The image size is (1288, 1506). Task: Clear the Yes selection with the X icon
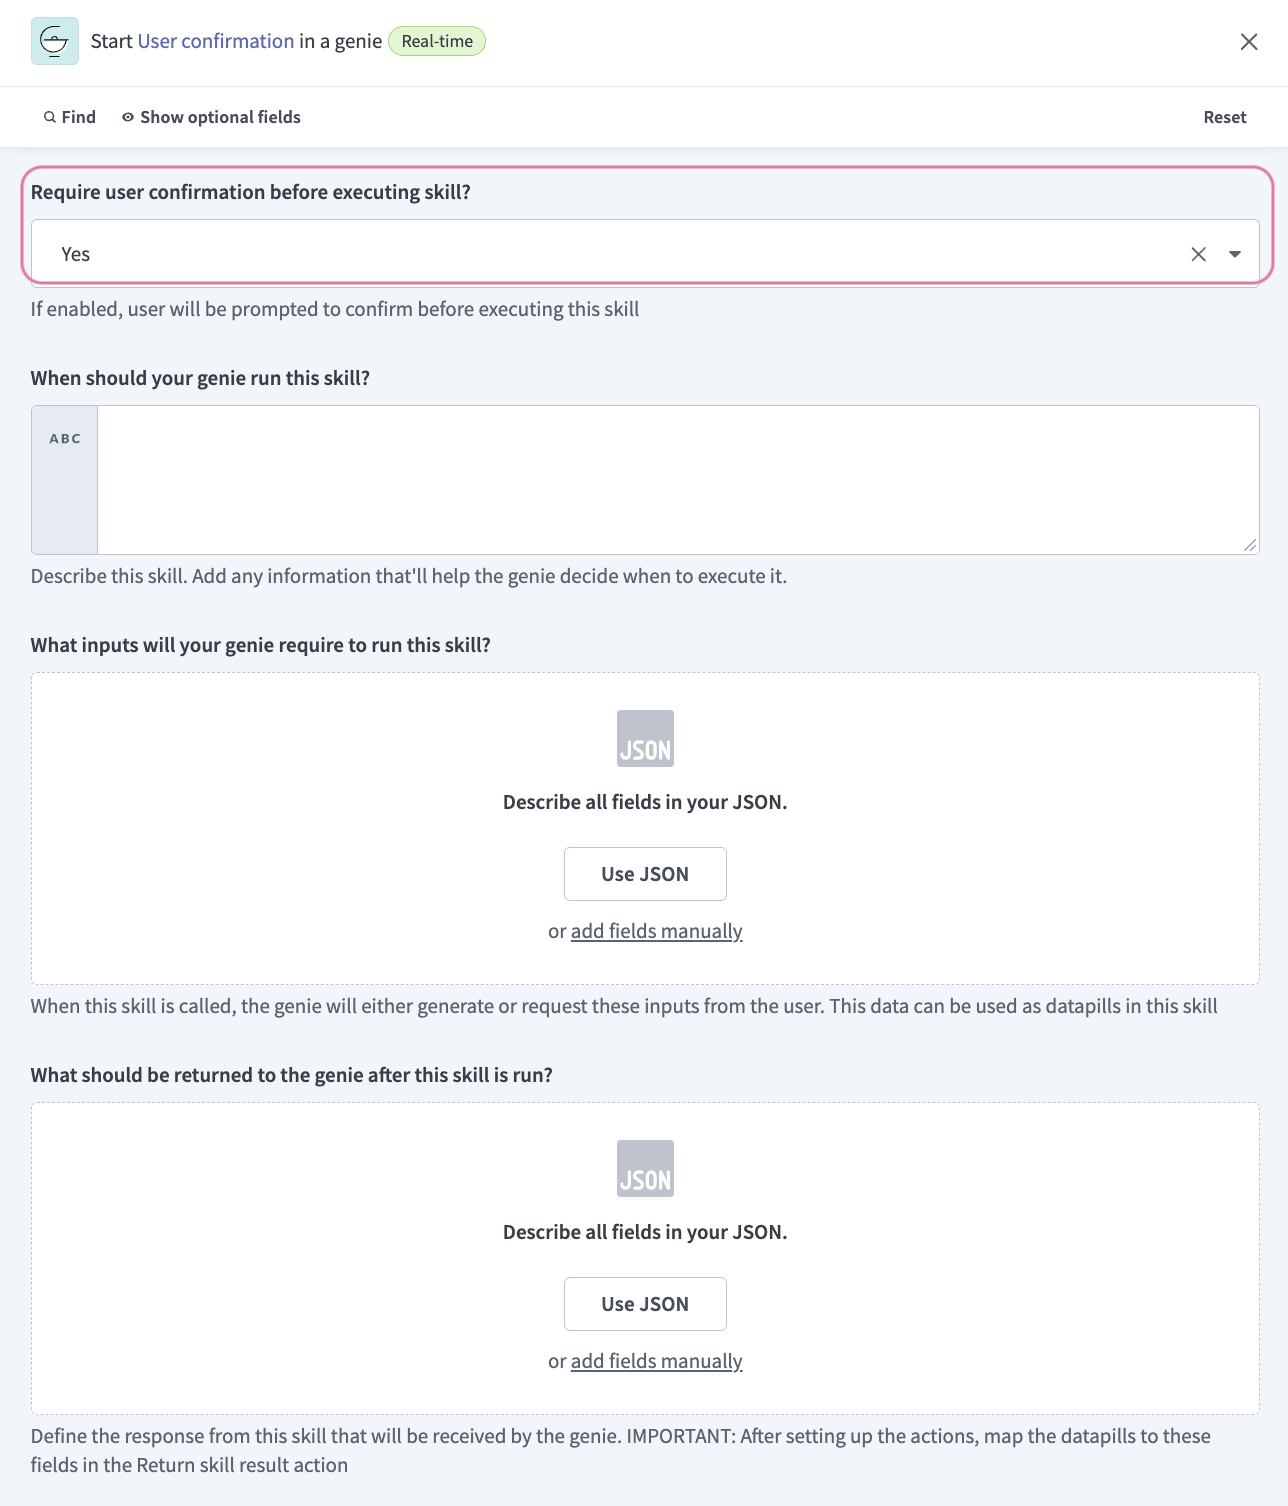1198,253
